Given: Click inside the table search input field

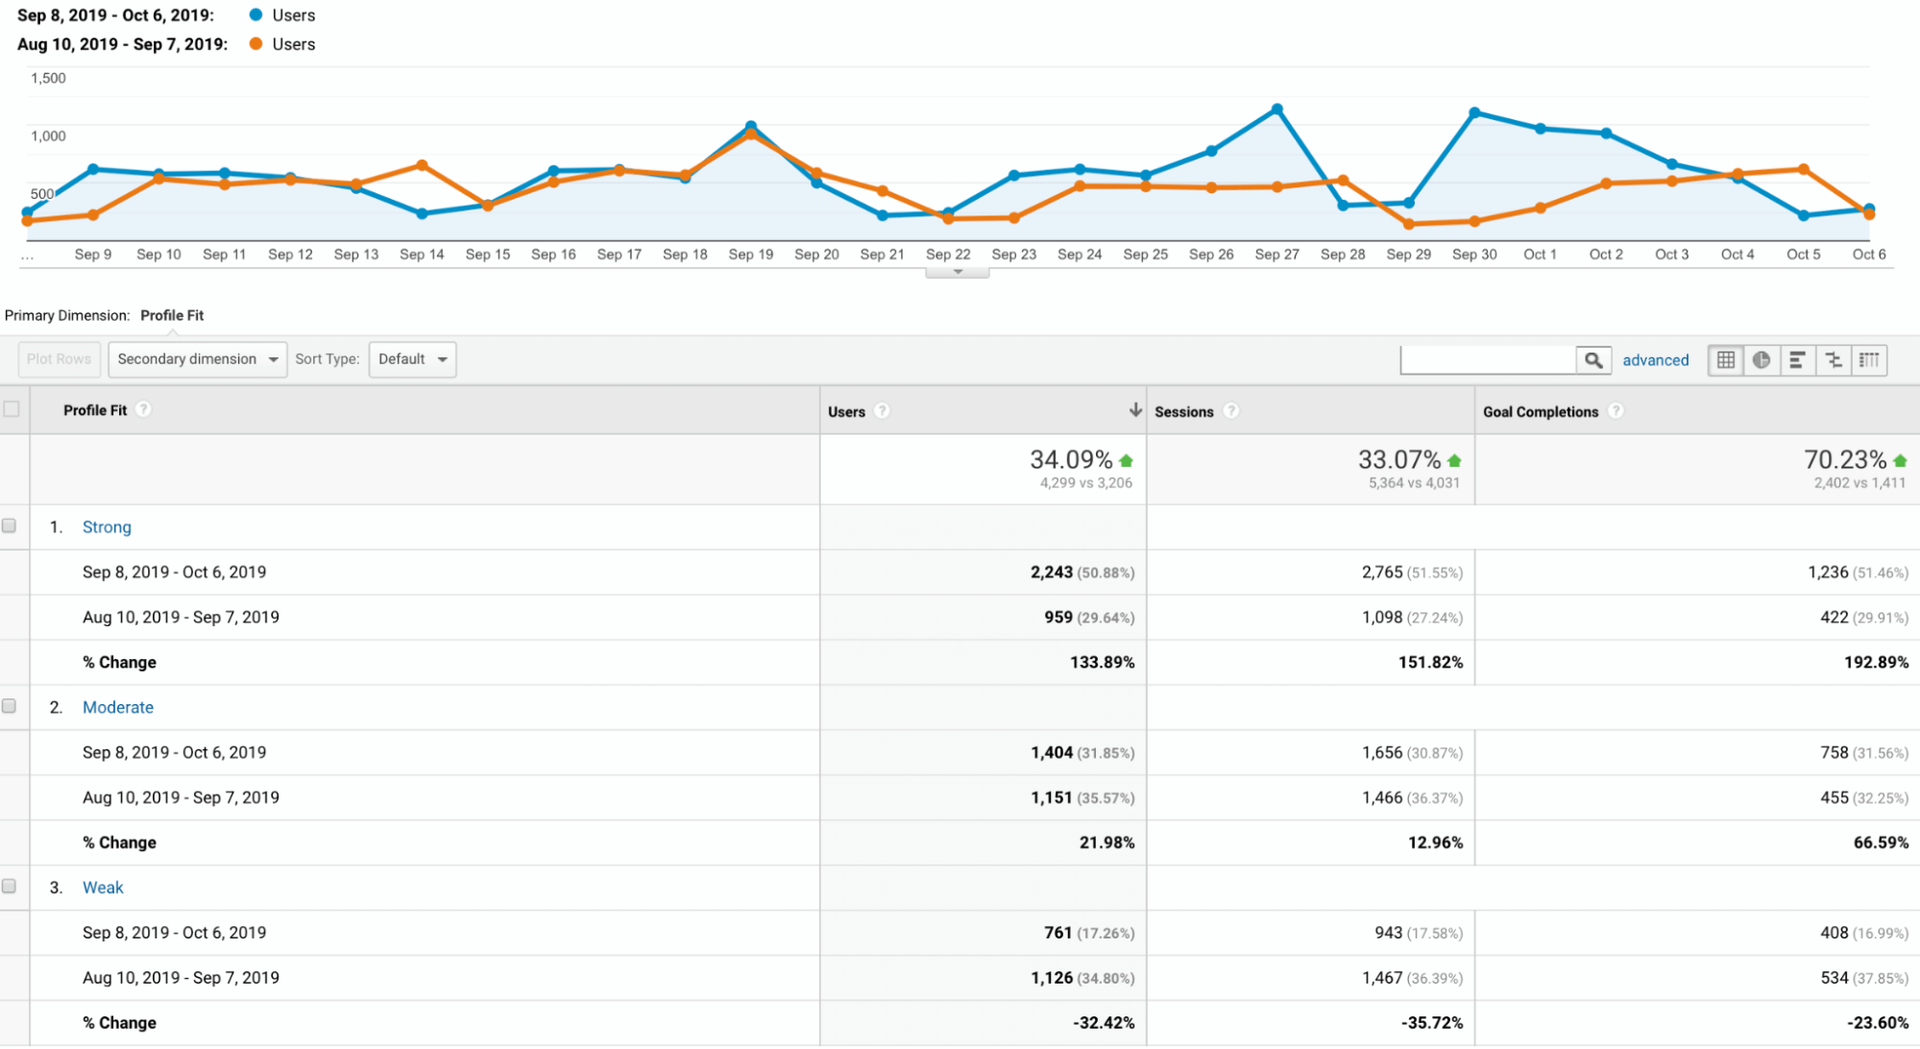Looking at the screenshot, I should coord(1487,360).
